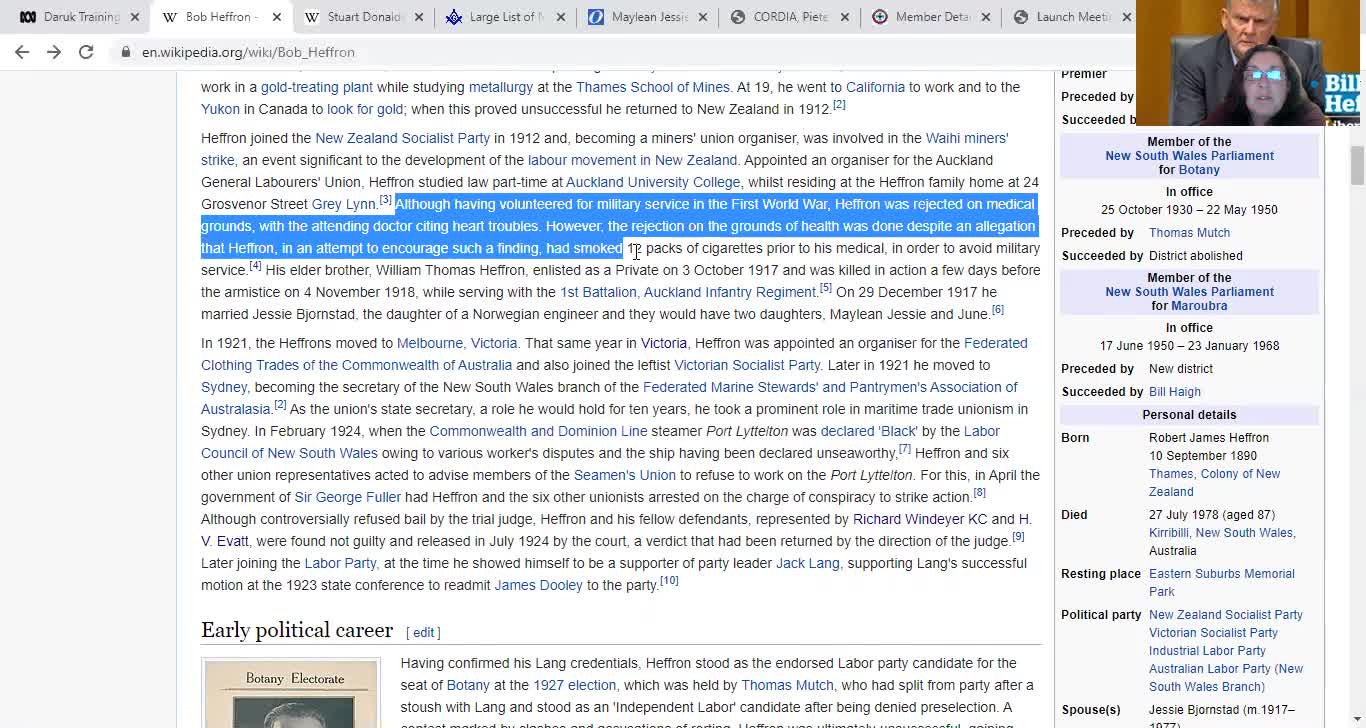The height and width of the screenshot is (728, 1366).
Task: Open the Seamen's Union link
Action: coord(625,475)
